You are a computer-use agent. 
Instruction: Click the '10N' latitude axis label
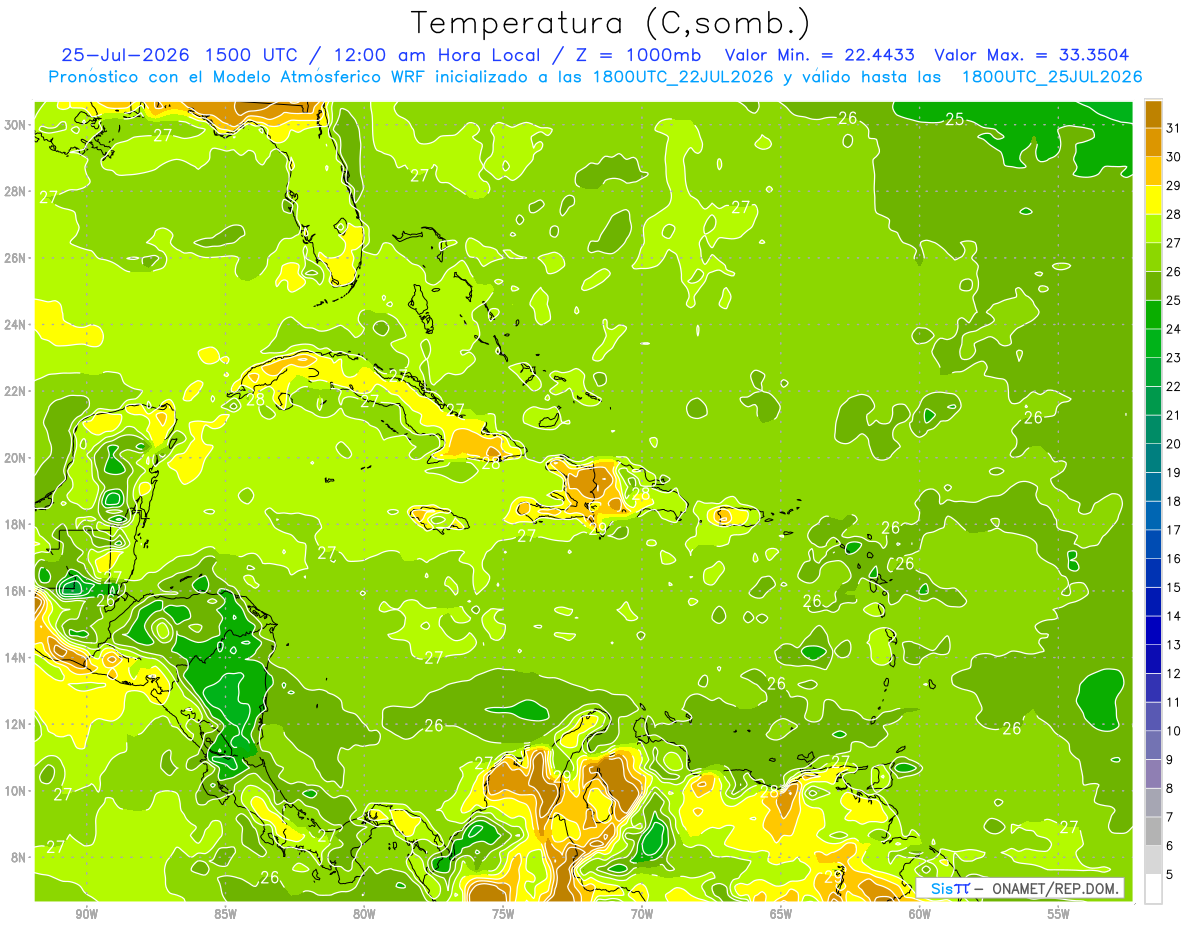coord(14,791)
